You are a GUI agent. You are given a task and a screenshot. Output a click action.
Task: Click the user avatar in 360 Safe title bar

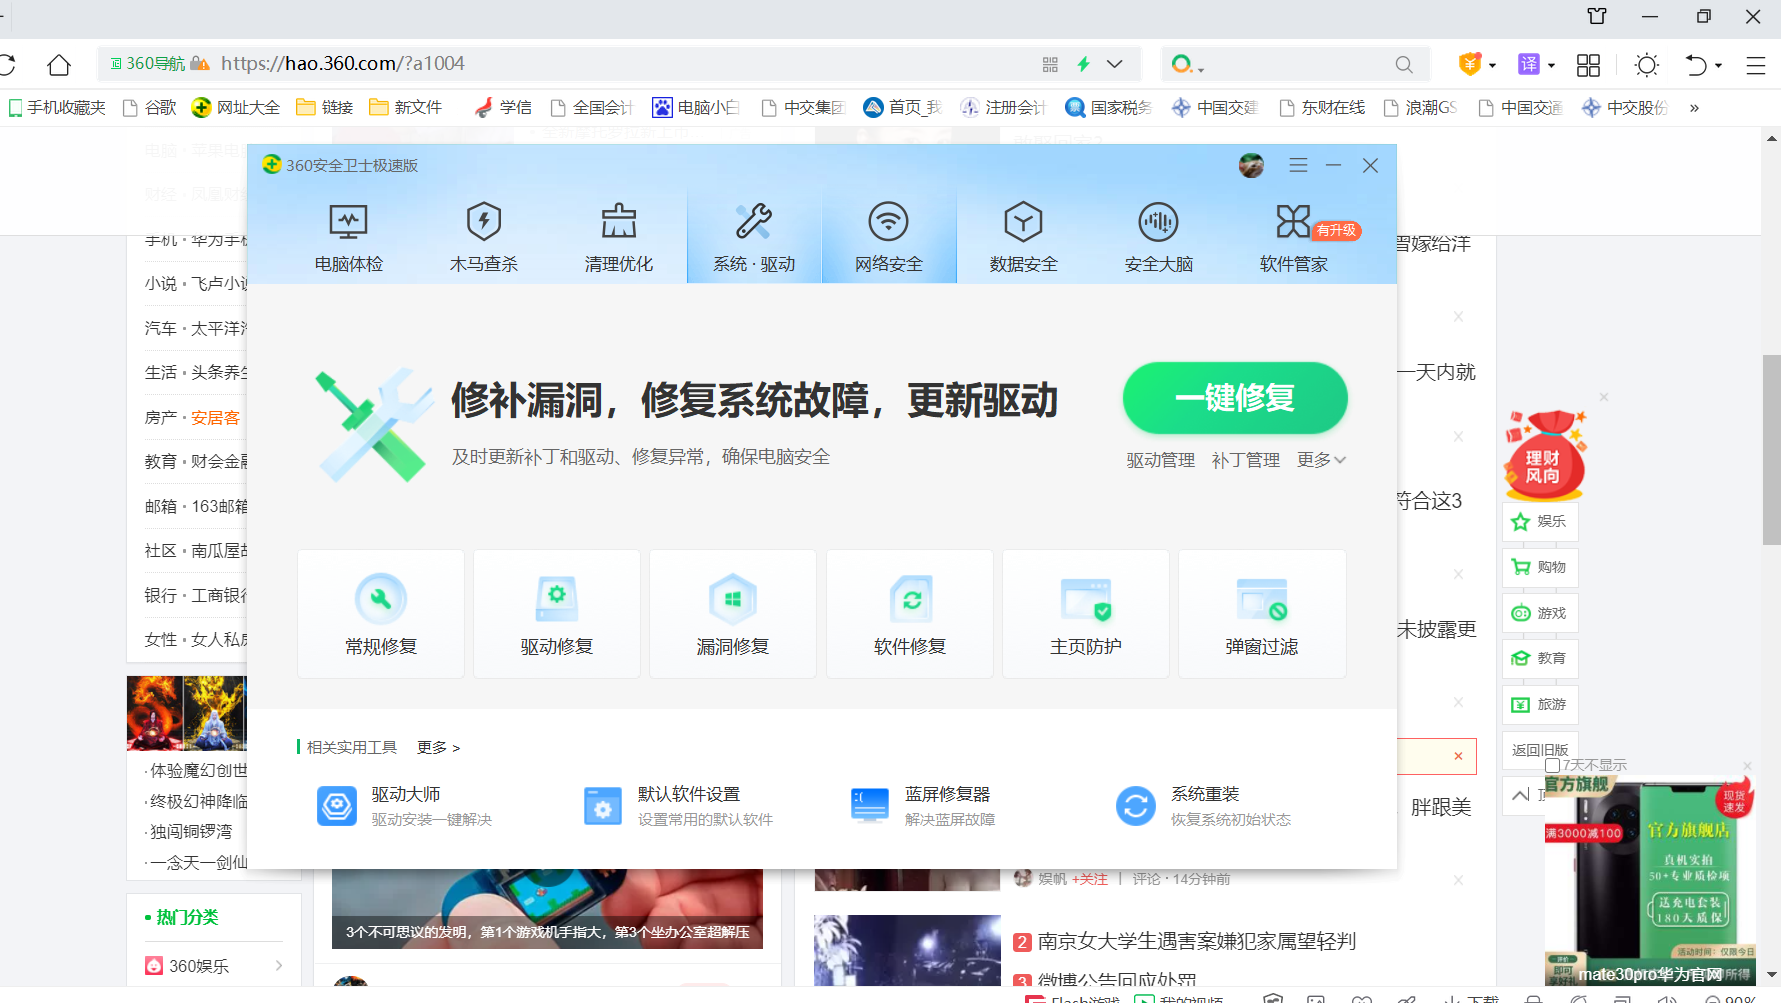coord(1251,165)
